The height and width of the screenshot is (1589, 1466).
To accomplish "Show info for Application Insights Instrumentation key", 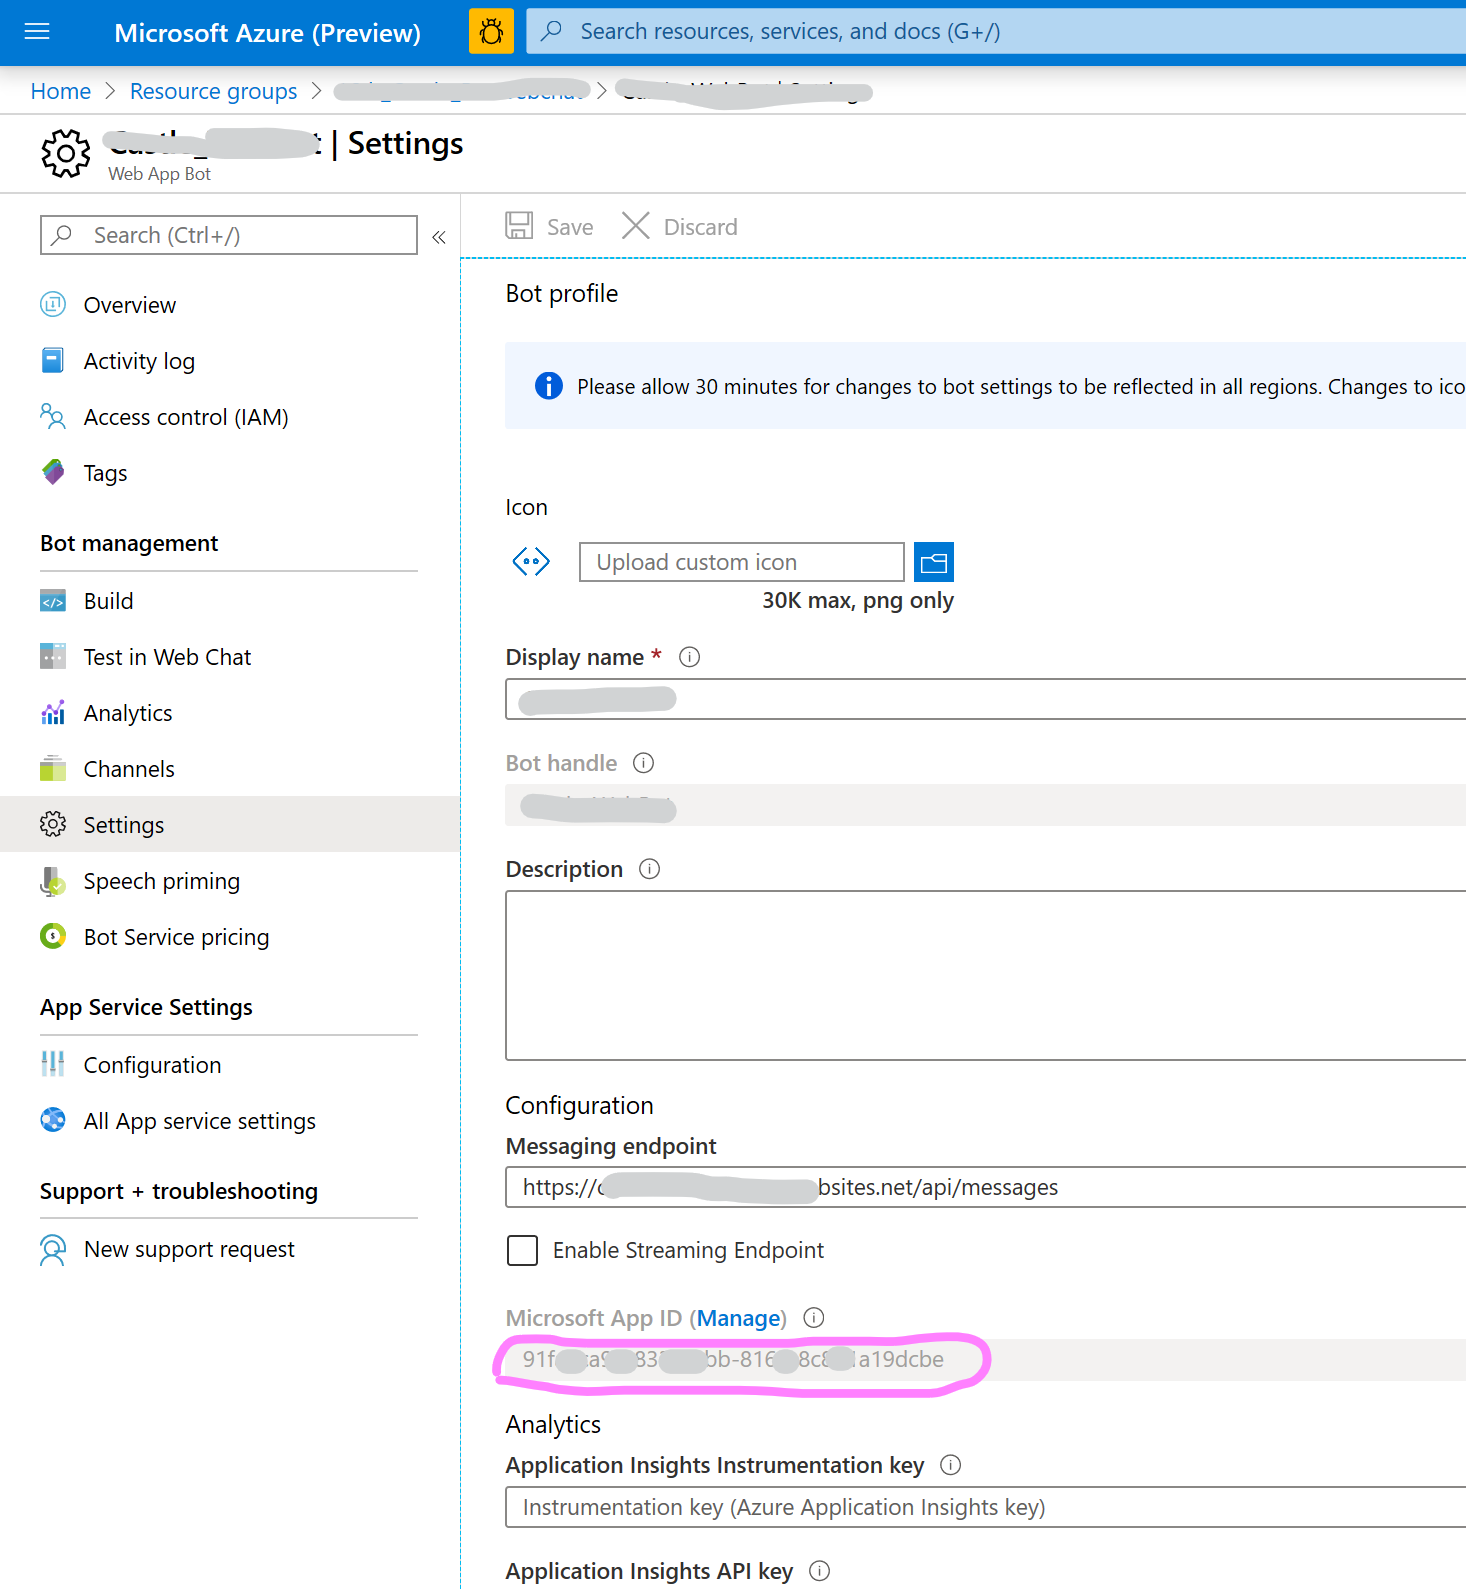I will point(951,1465).
